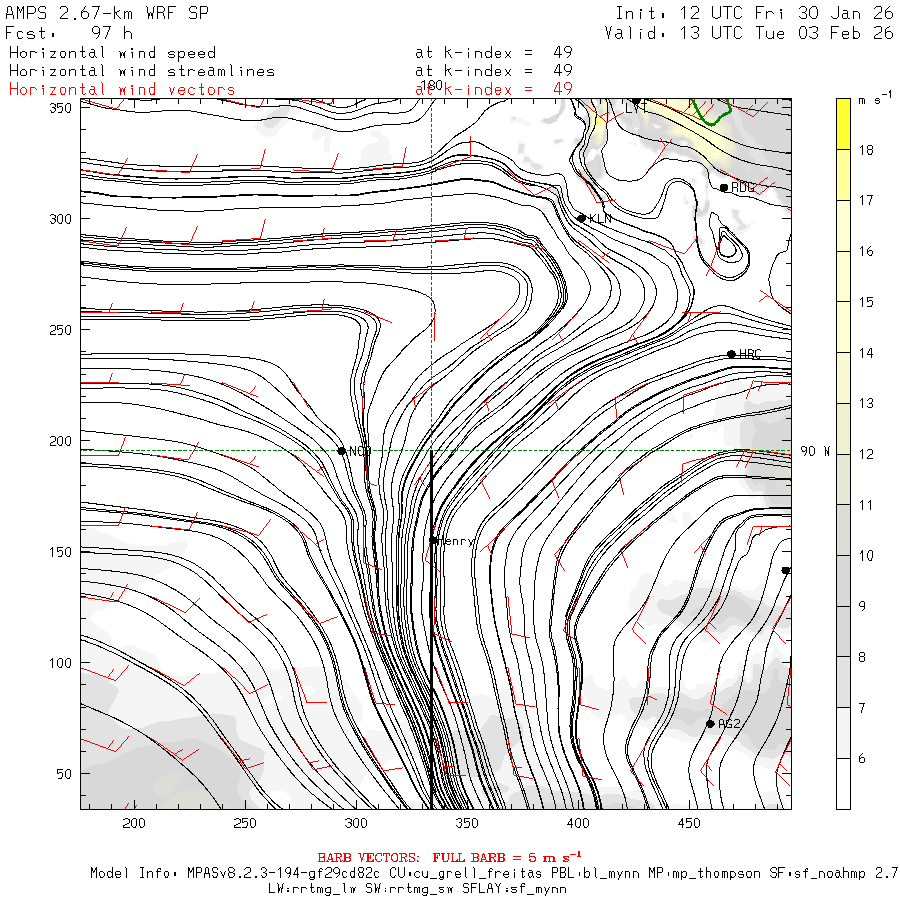Click the "m s-1" colorbar unit label
Screen dimensions: 900x900
(875, 99)
